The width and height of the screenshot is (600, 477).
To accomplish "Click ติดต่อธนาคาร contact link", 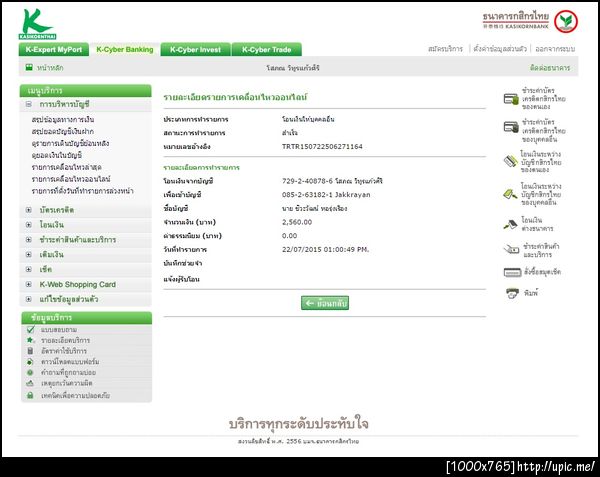I will [550, 68].
